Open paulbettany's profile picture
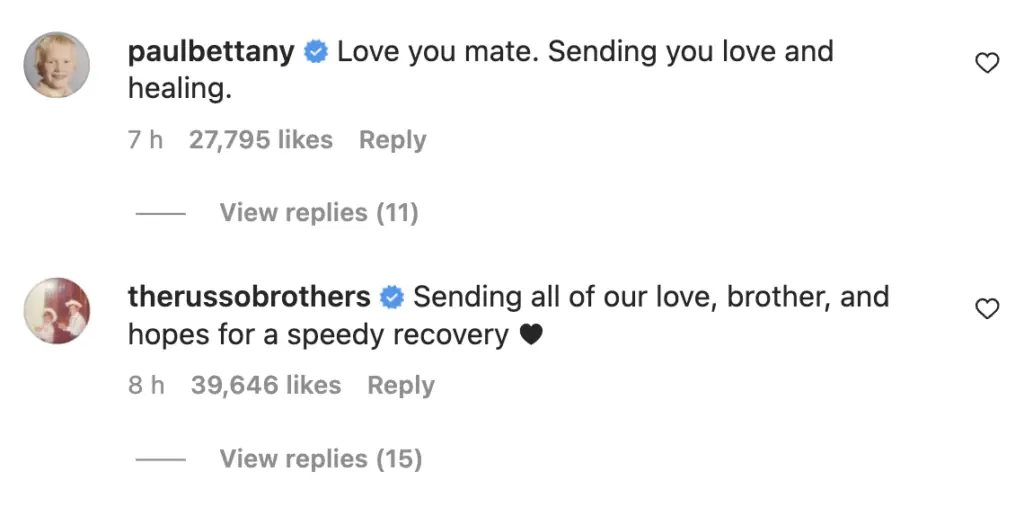This screenshot has height=507, width=1024. [x=57, y=65]
